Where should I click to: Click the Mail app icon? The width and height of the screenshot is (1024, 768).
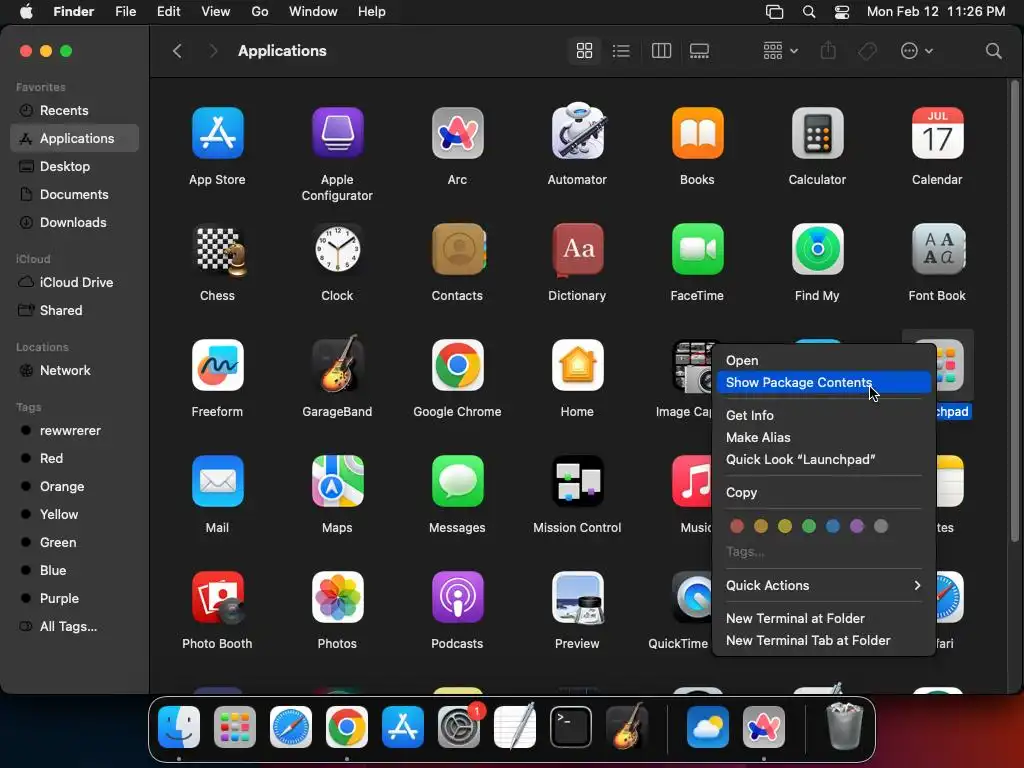tap(217, 481)
